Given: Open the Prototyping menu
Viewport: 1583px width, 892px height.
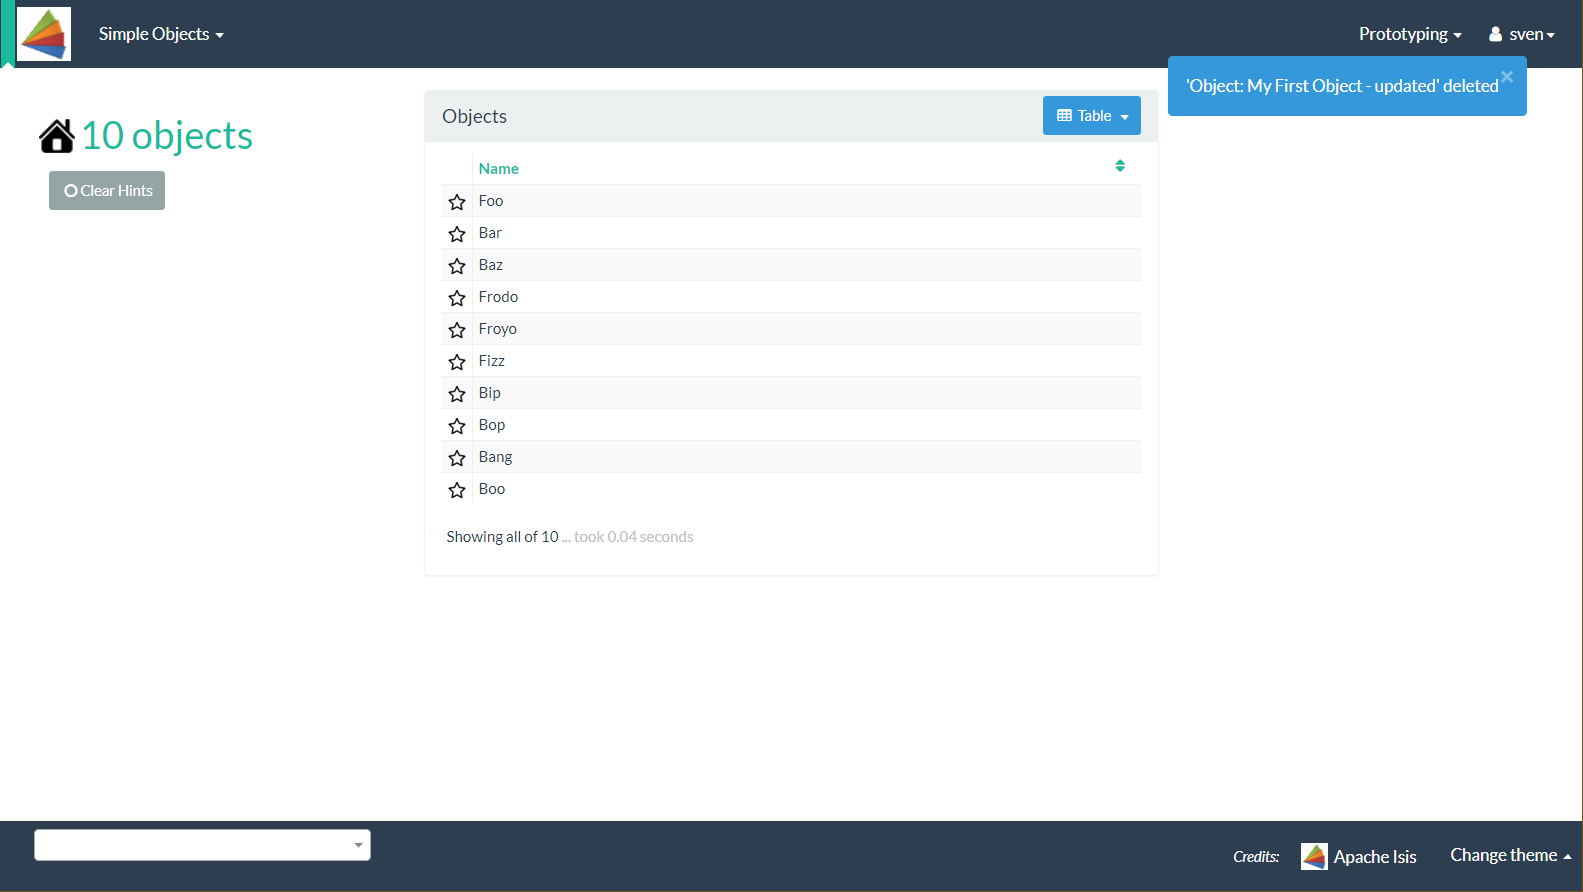Looking at the screenshot, I should click(x=1409, y=34).
